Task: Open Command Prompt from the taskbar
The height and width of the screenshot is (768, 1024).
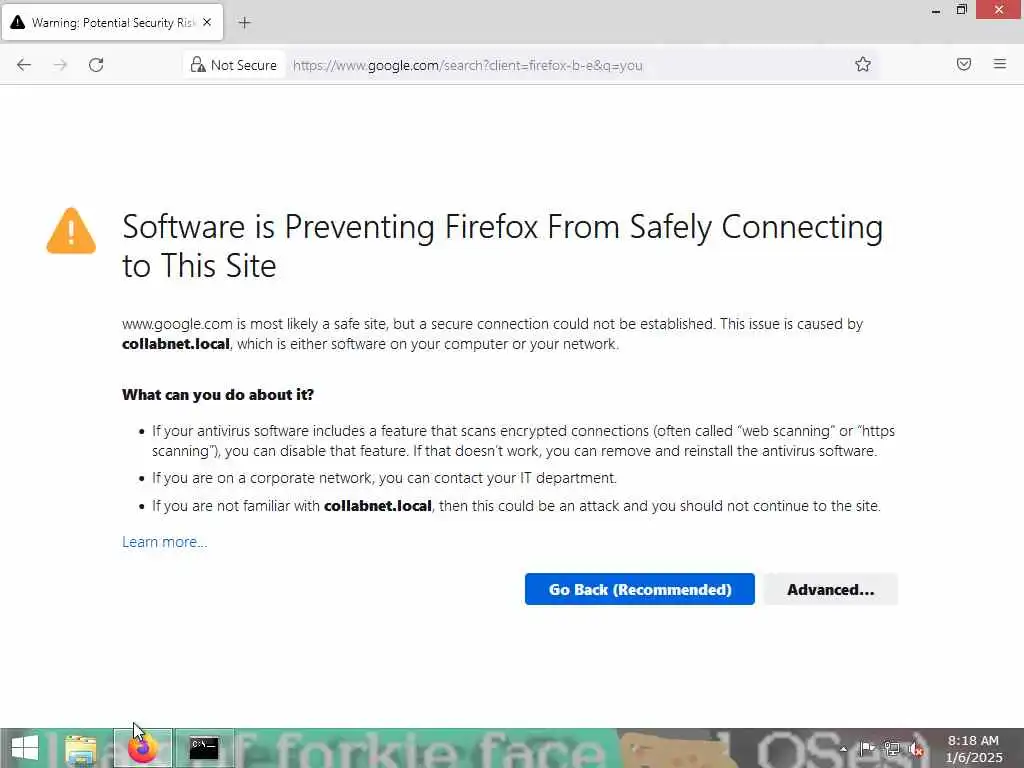Action: tap(204, 748)
